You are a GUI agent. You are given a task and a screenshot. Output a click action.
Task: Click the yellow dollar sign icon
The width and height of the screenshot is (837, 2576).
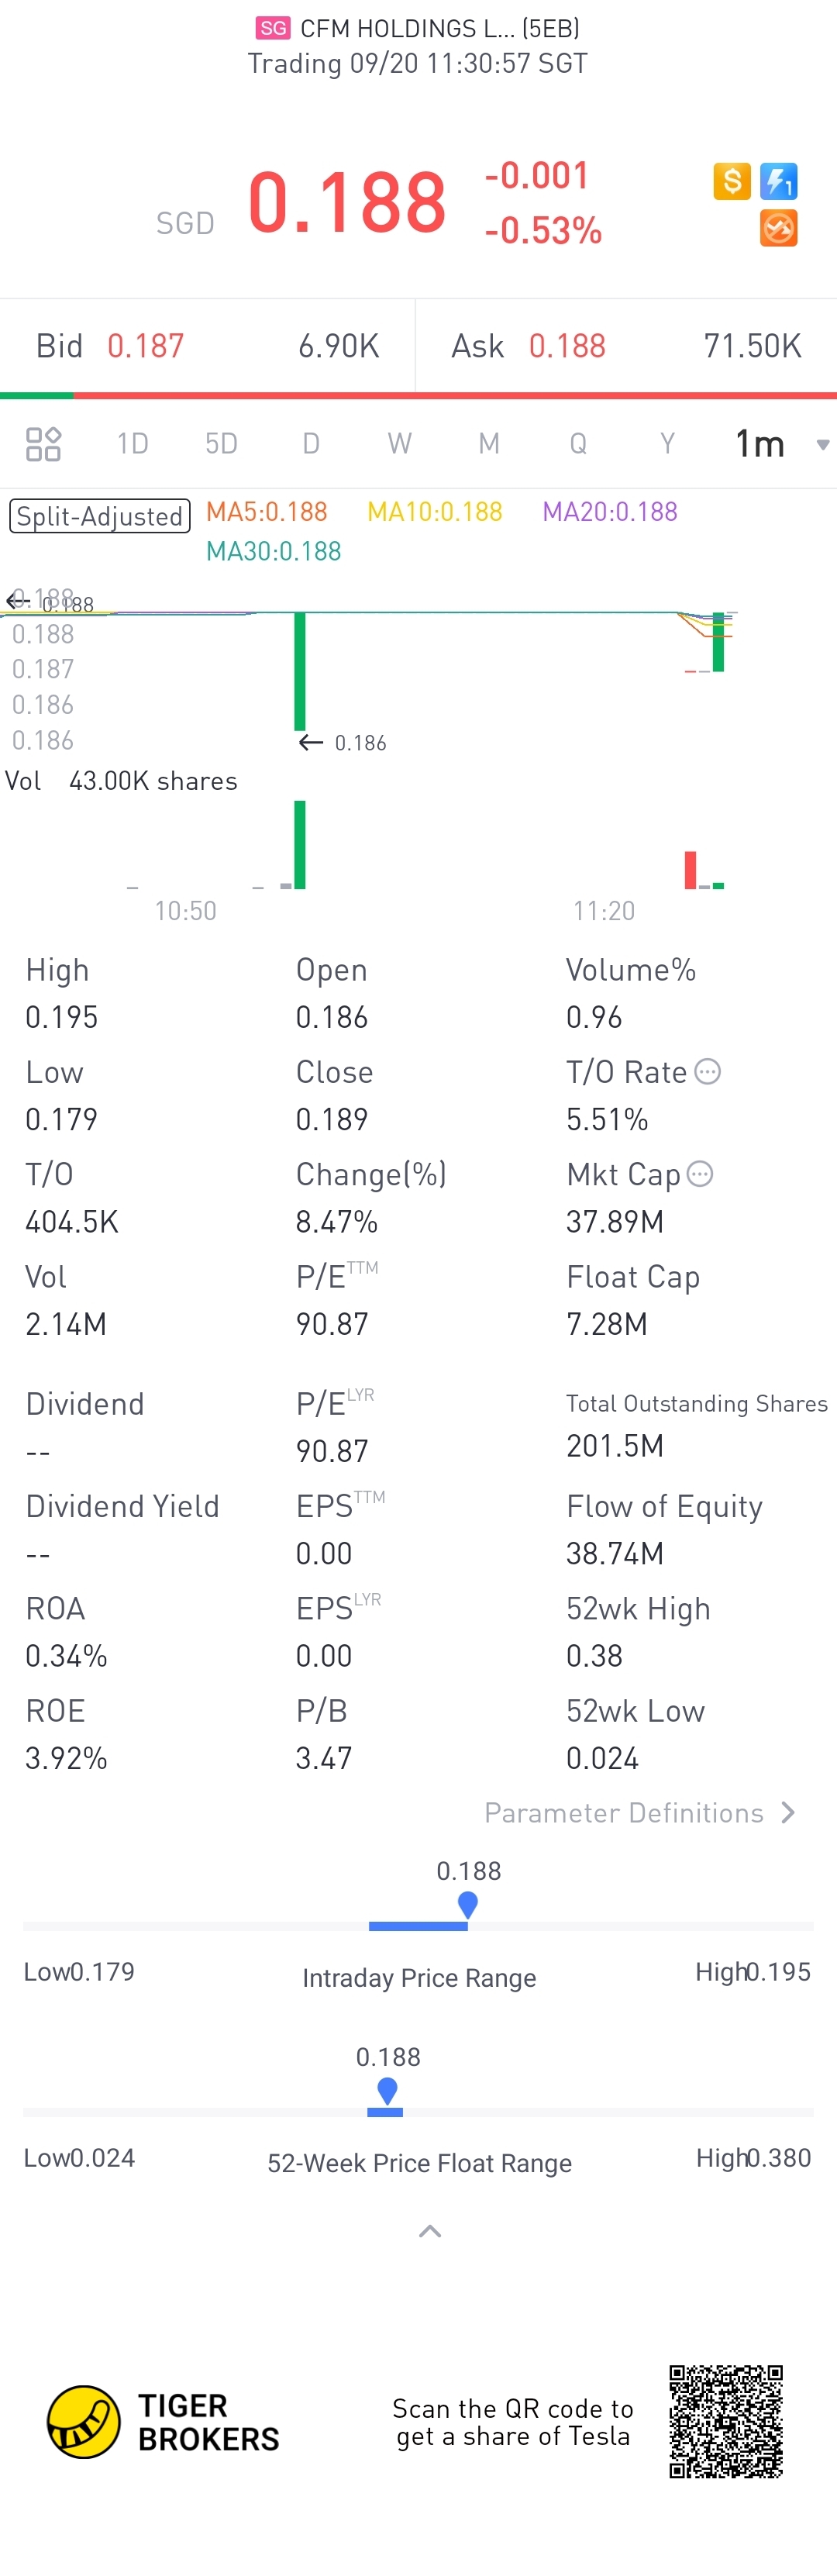pos(731,181)
